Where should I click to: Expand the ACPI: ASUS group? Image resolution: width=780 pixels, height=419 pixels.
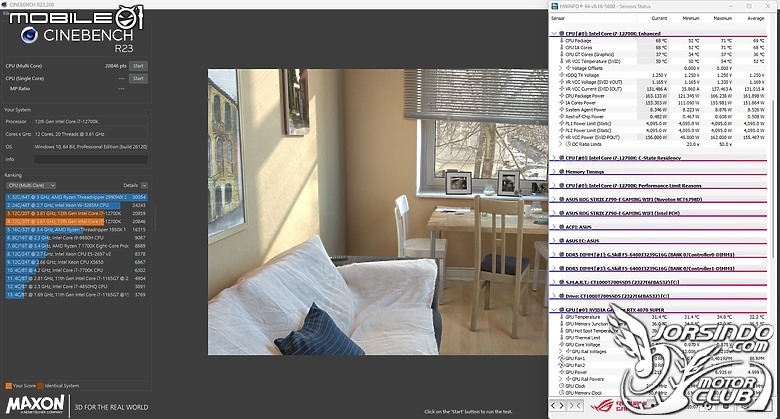pos(554,227)
